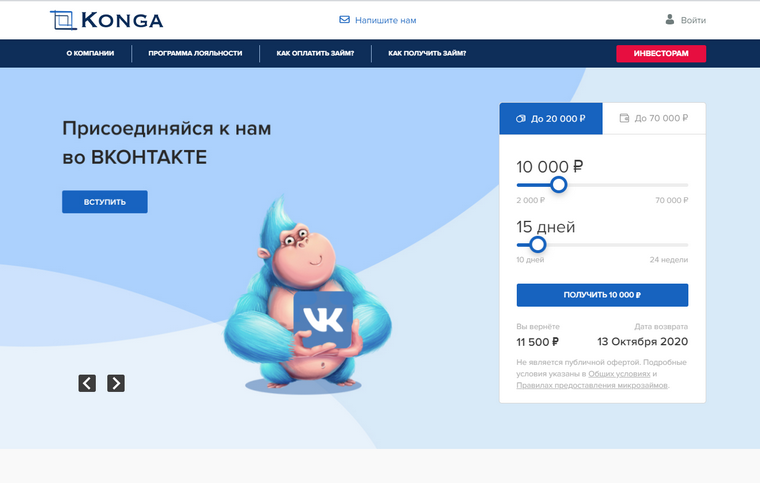Switch to the До 70 000 ₽ tab
Image resolution: width=760 pixels, height=483 pixels.
click(x=654, y=118)
